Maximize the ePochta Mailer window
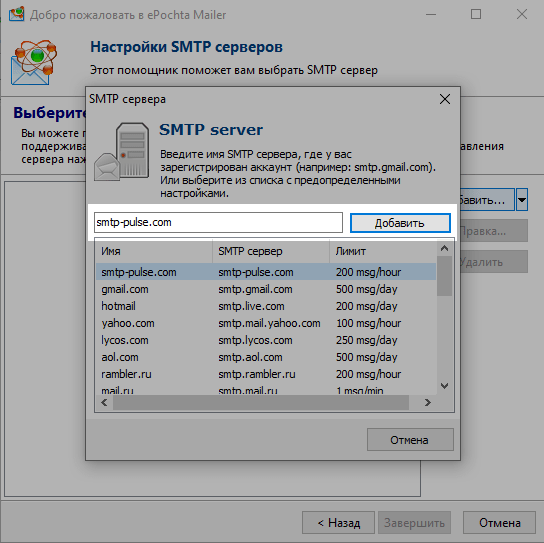The image size is (544, 543). 476,14
